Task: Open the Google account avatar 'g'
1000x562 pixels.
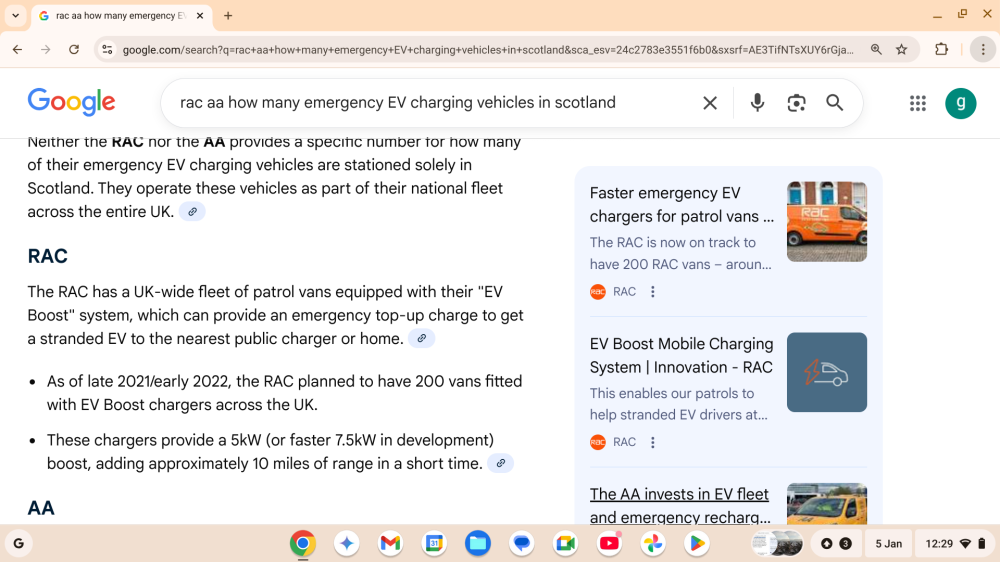Action: pos(960,103)
